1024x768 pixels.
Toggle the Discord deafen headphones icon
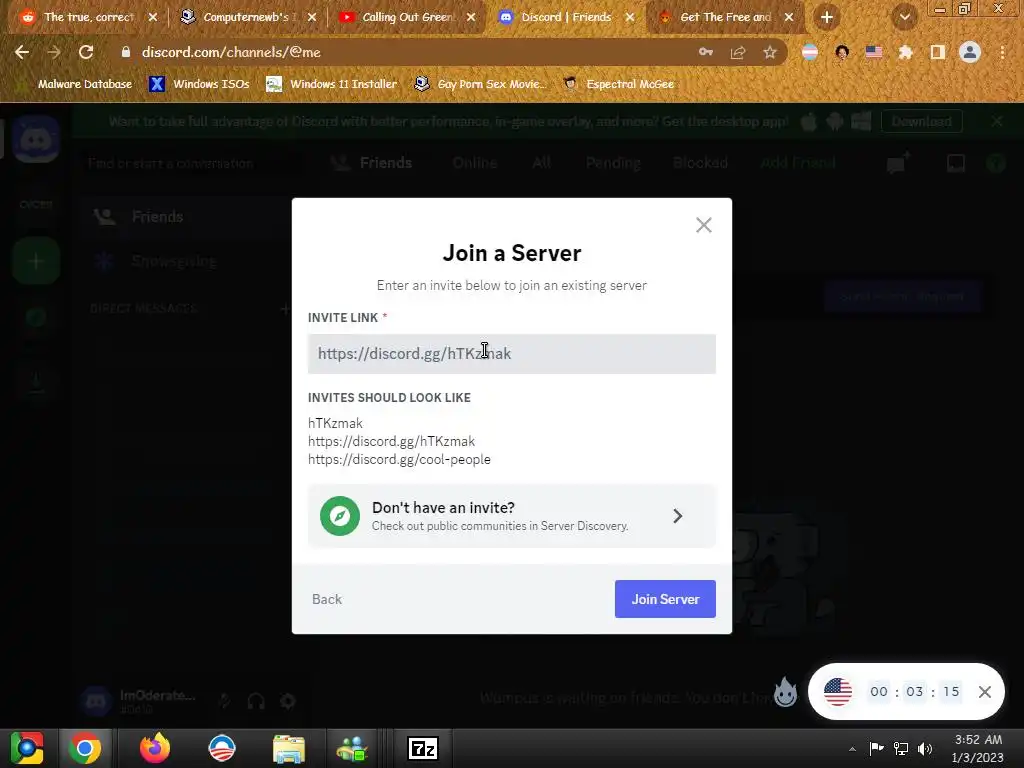click(x=256, y=701)
